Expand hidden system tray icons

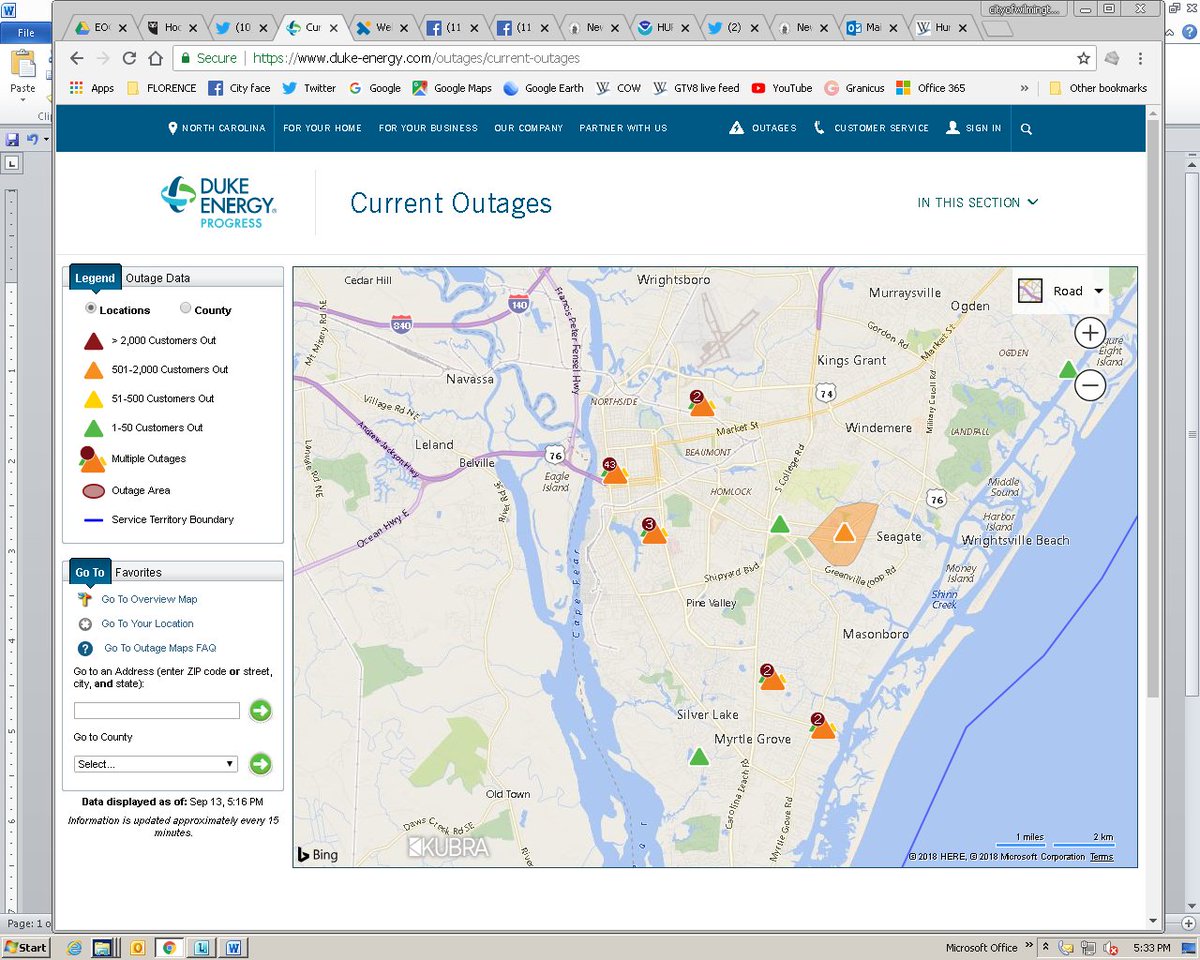pos(1045,947)
